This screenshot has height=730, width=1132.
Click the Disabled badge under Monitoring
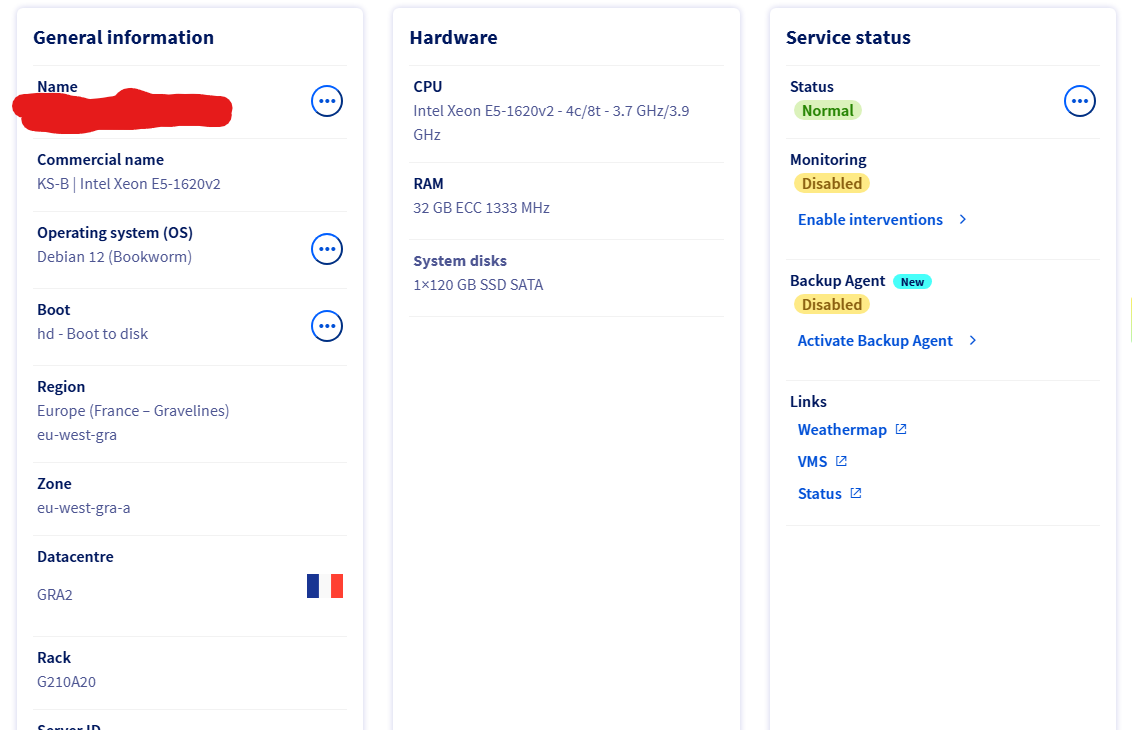point(832,183)
